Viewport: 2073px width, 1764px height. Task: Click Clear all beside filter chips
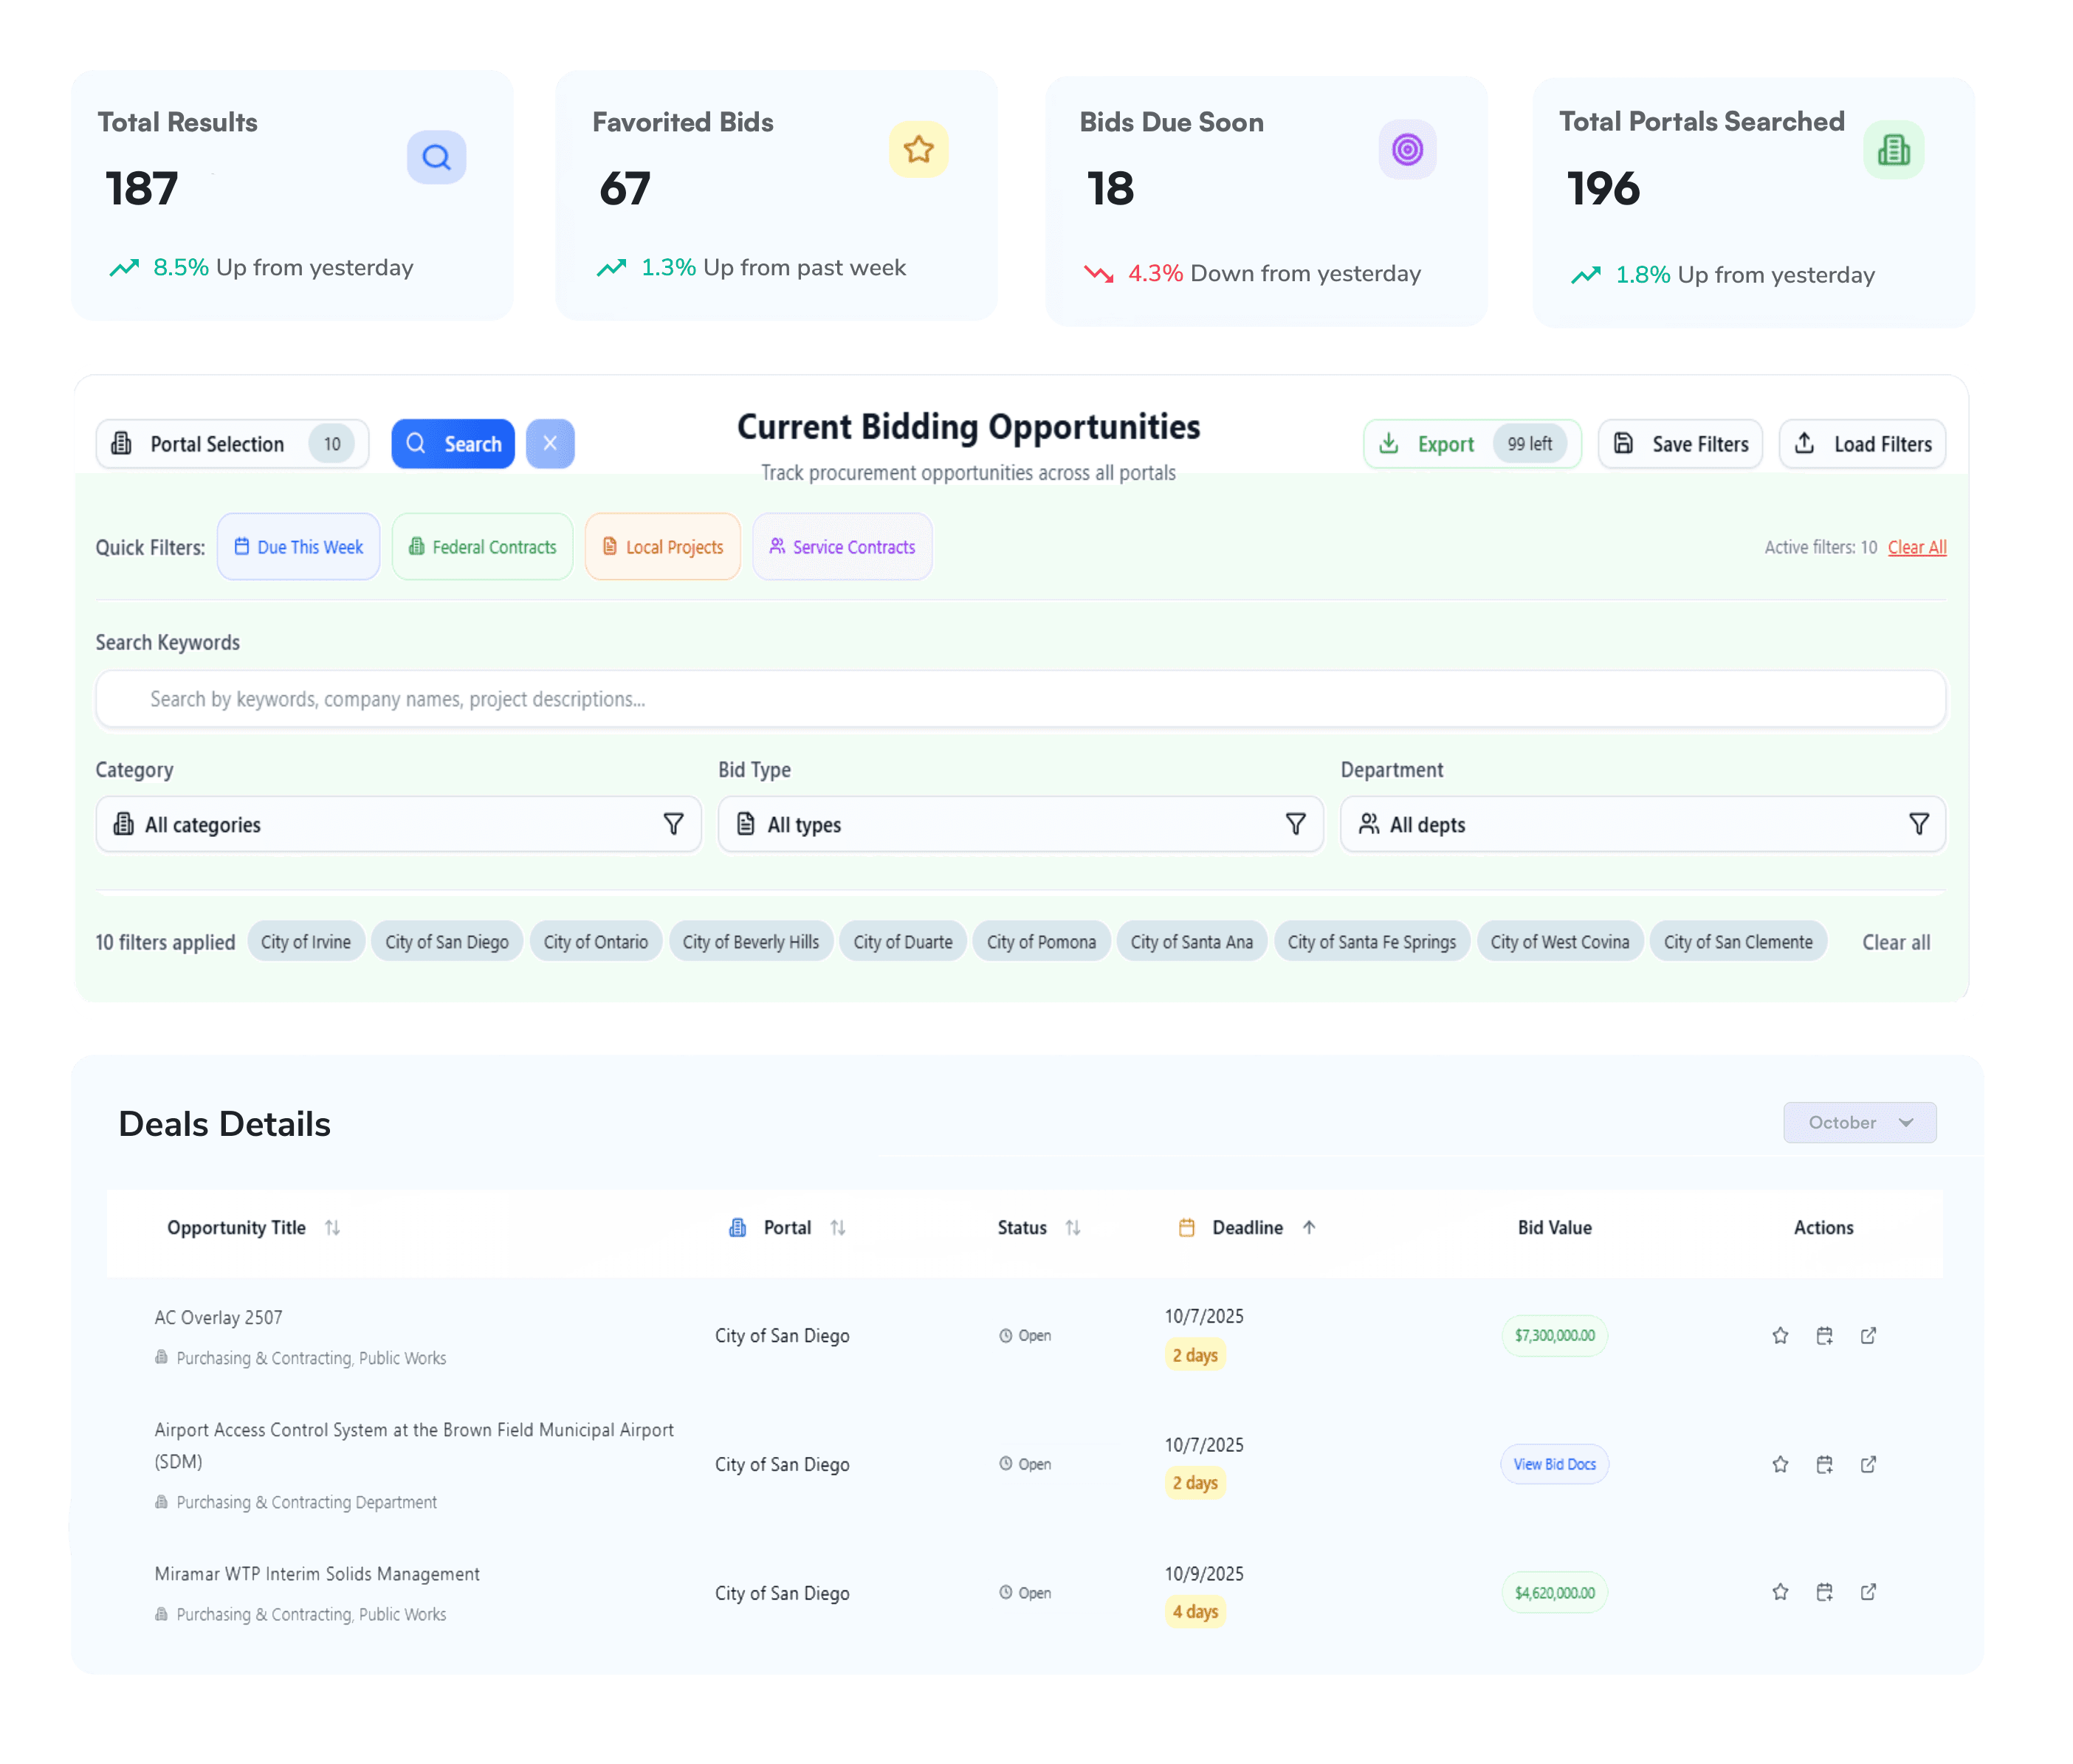click(x=1895, y=942)
